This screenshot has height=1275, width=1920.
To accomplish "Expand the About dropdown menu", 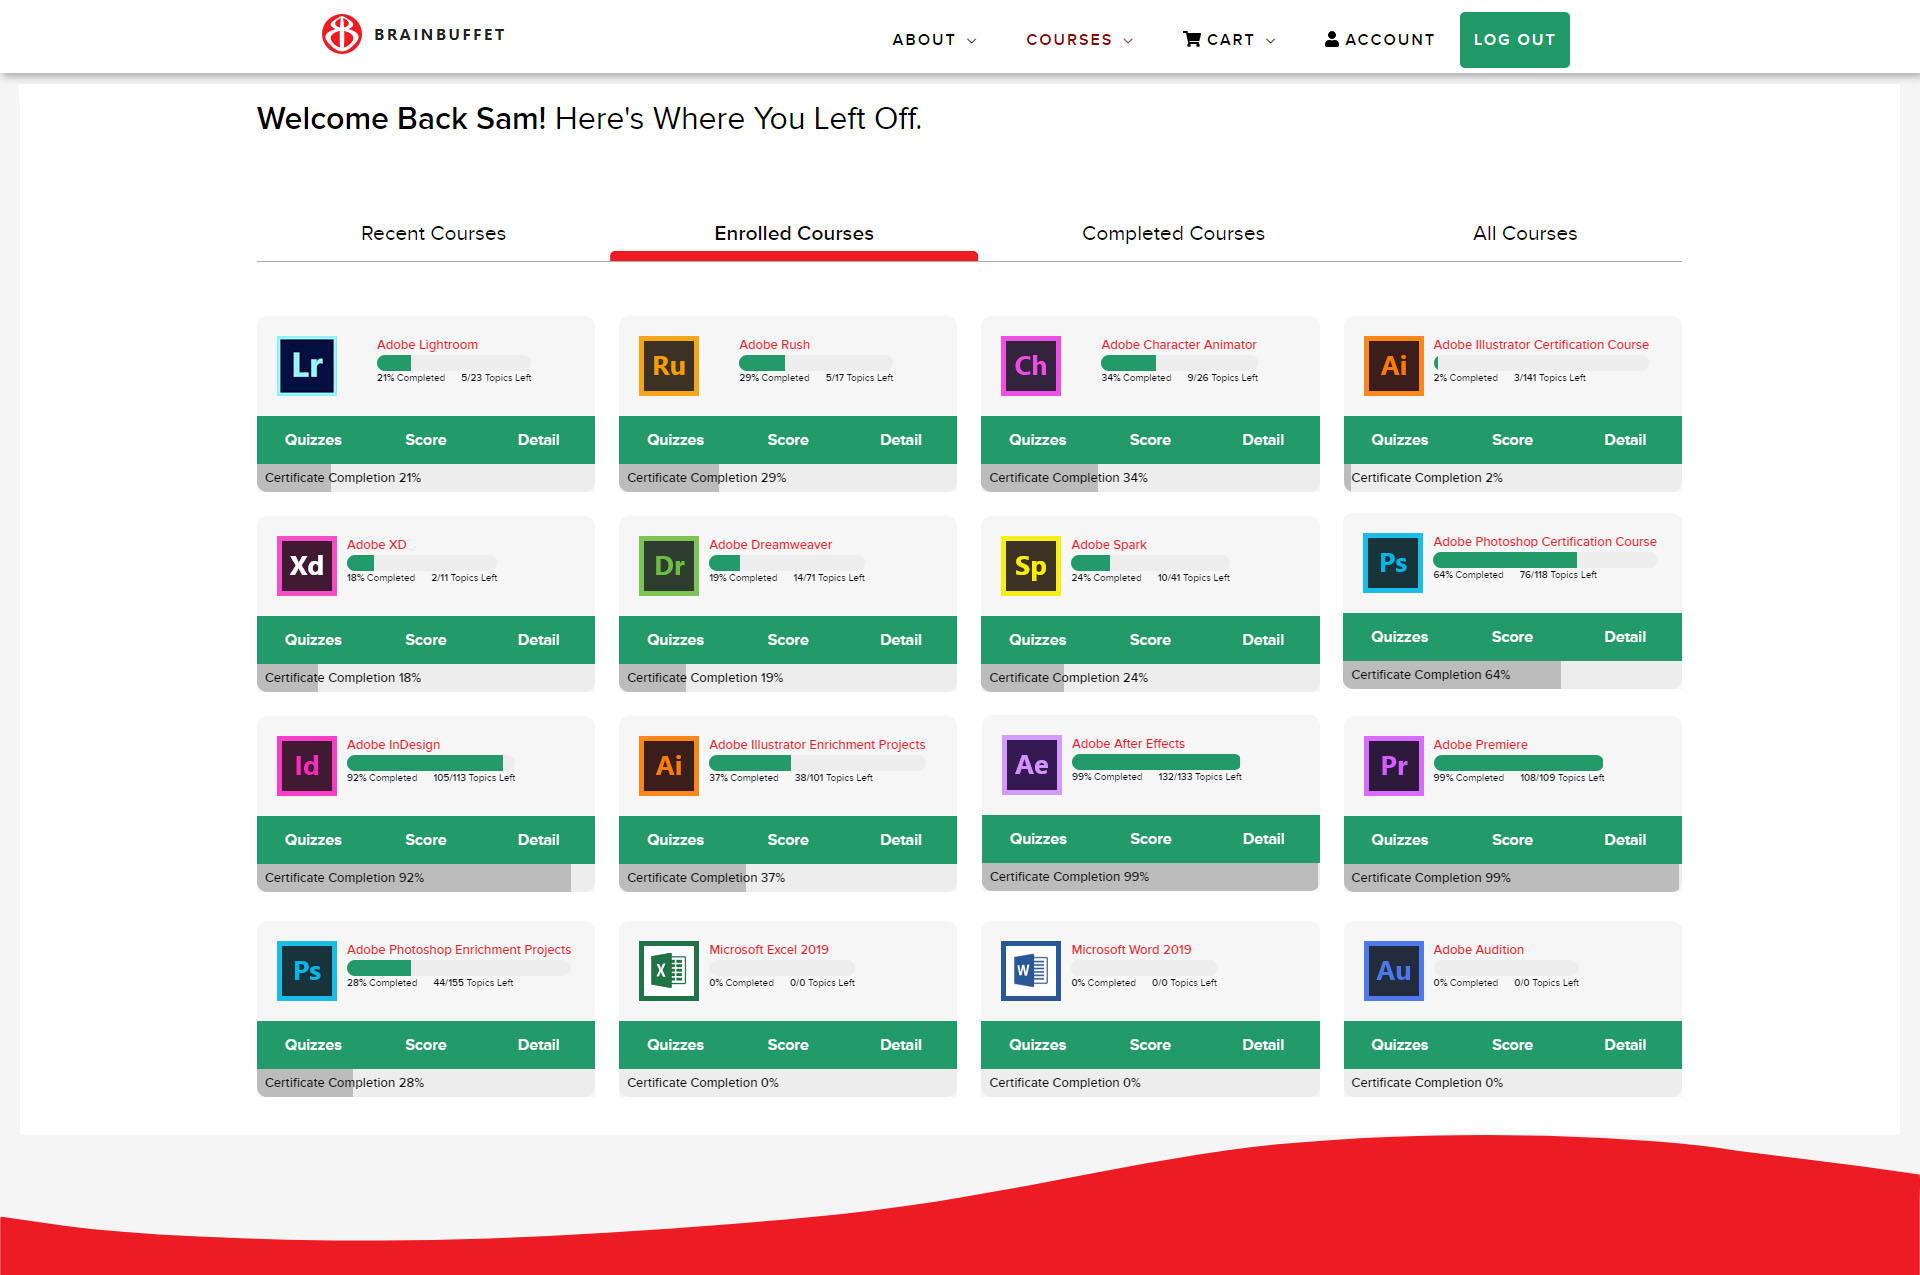I will (x=934, y=40).
